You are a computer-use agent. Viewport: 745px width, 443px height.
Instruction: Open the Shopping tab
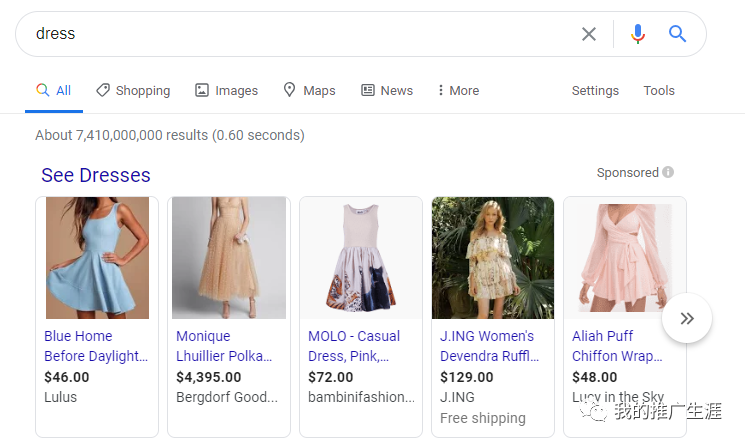[x=133, y=90]
